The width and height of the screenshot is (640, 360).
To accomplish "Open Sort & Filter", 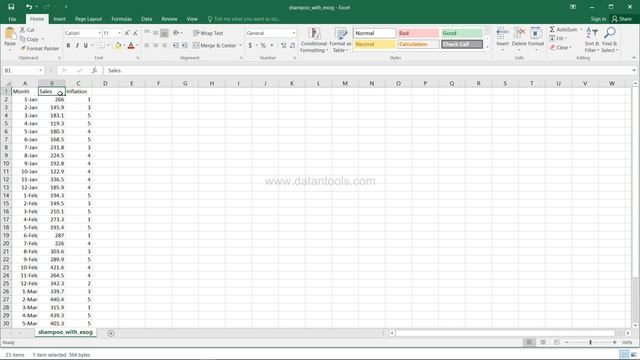I will pyautogui.click(x=591, y=40).
